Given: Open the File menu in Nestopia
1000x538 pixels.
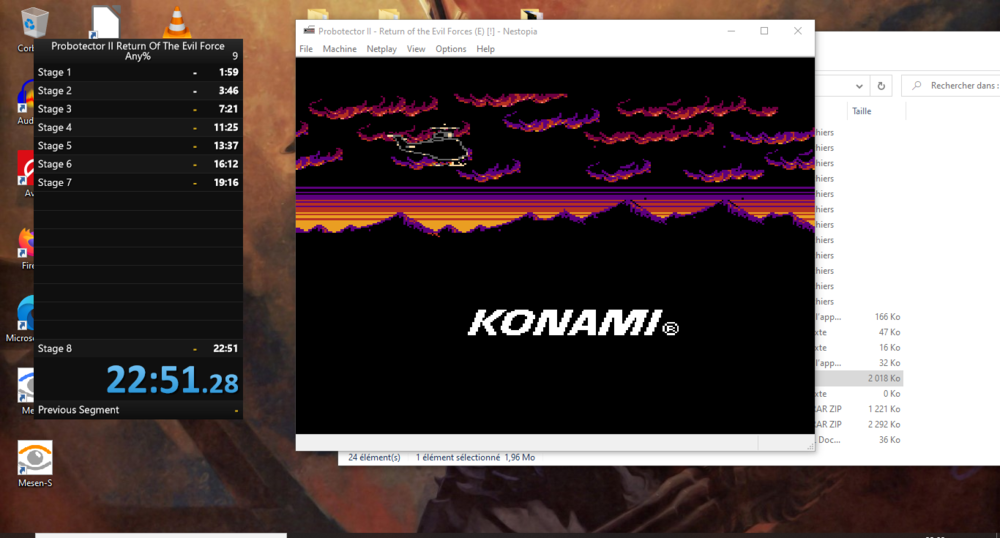Looking at the screenshot, I should pos(306,49).
